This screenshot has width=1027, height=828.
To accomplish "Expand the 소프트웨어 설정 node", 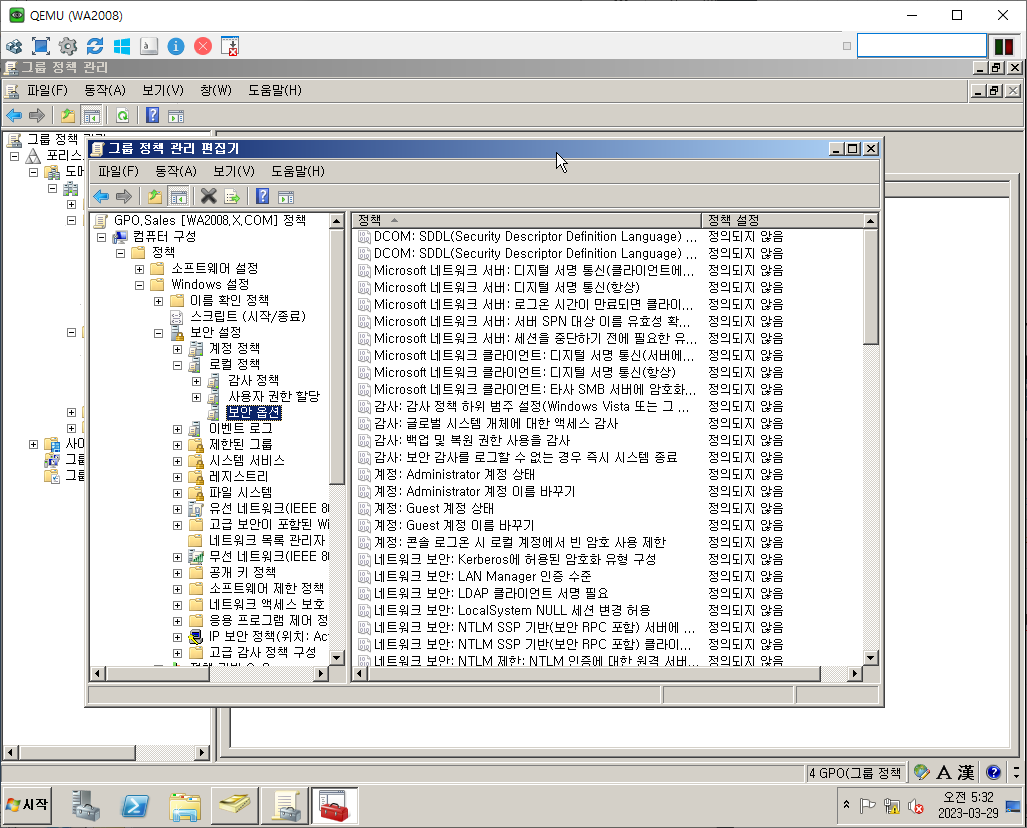I will pos(140,269).
